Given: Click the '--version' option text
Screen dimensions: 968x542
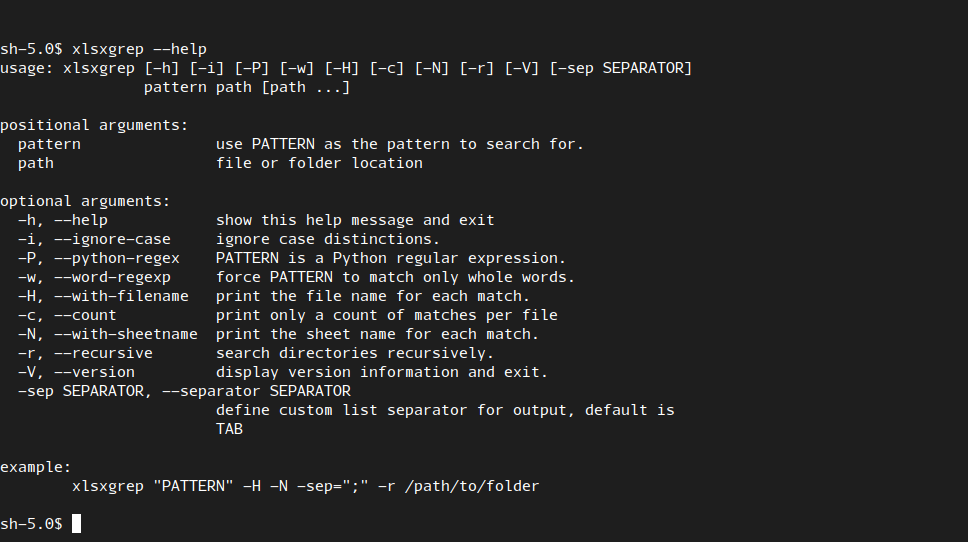Looking at the screenshot, I should [94, 372].
